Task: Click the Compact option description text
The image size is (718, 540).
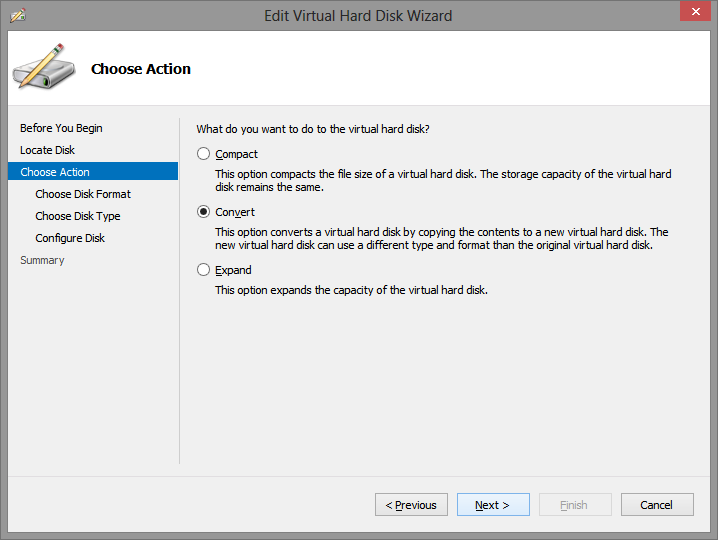Action: [x=443, y=180]
